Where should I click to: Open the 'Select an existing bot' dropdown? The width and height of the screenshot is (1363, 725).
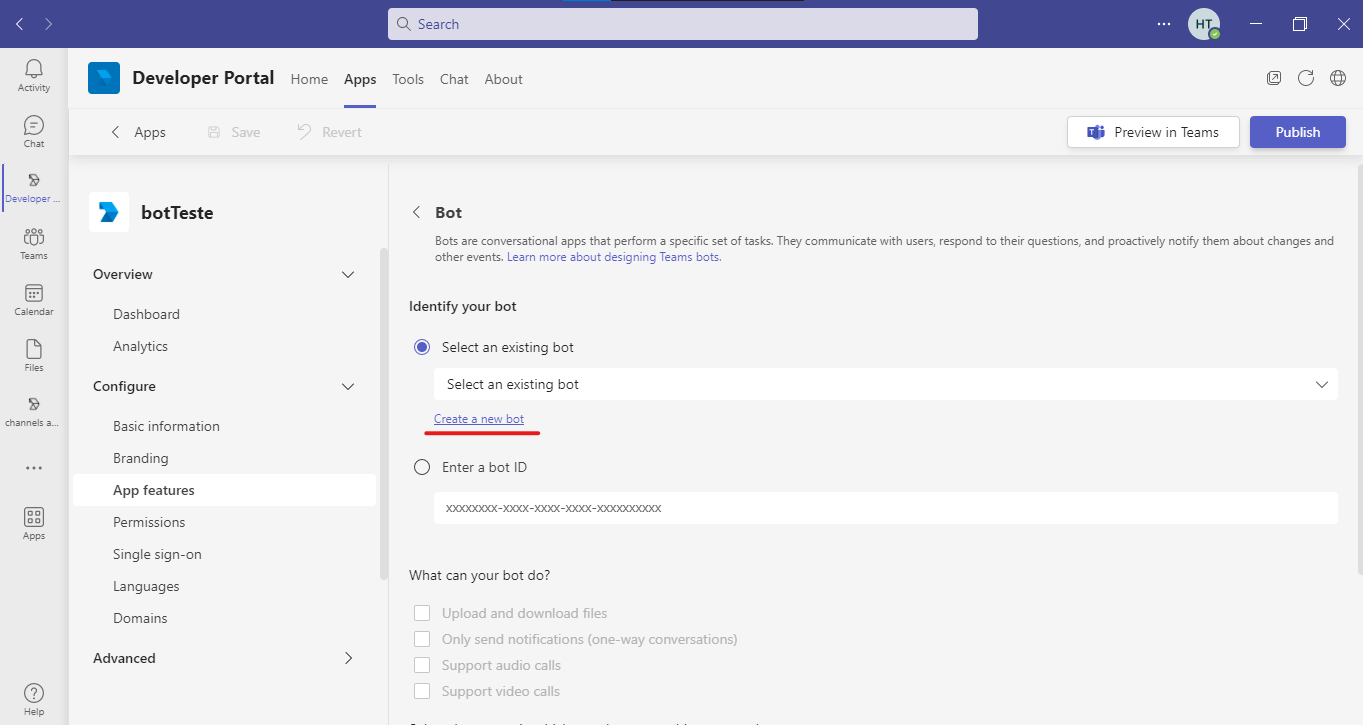tap(885, 384)
